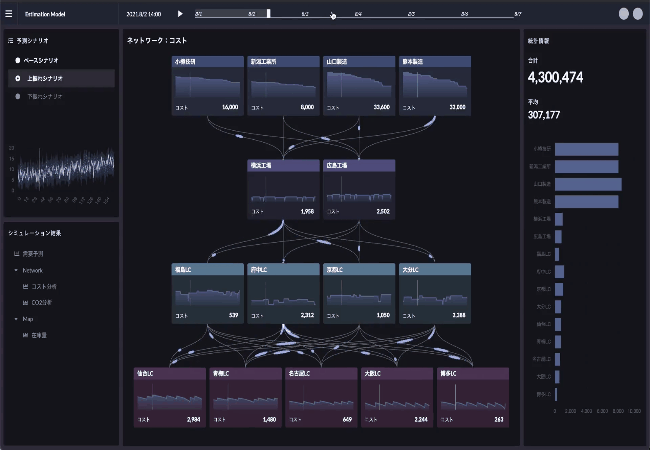The image size is (650, 450).
Task: Select the ベースシナリオ radio option
Action: tap(18, 60)
